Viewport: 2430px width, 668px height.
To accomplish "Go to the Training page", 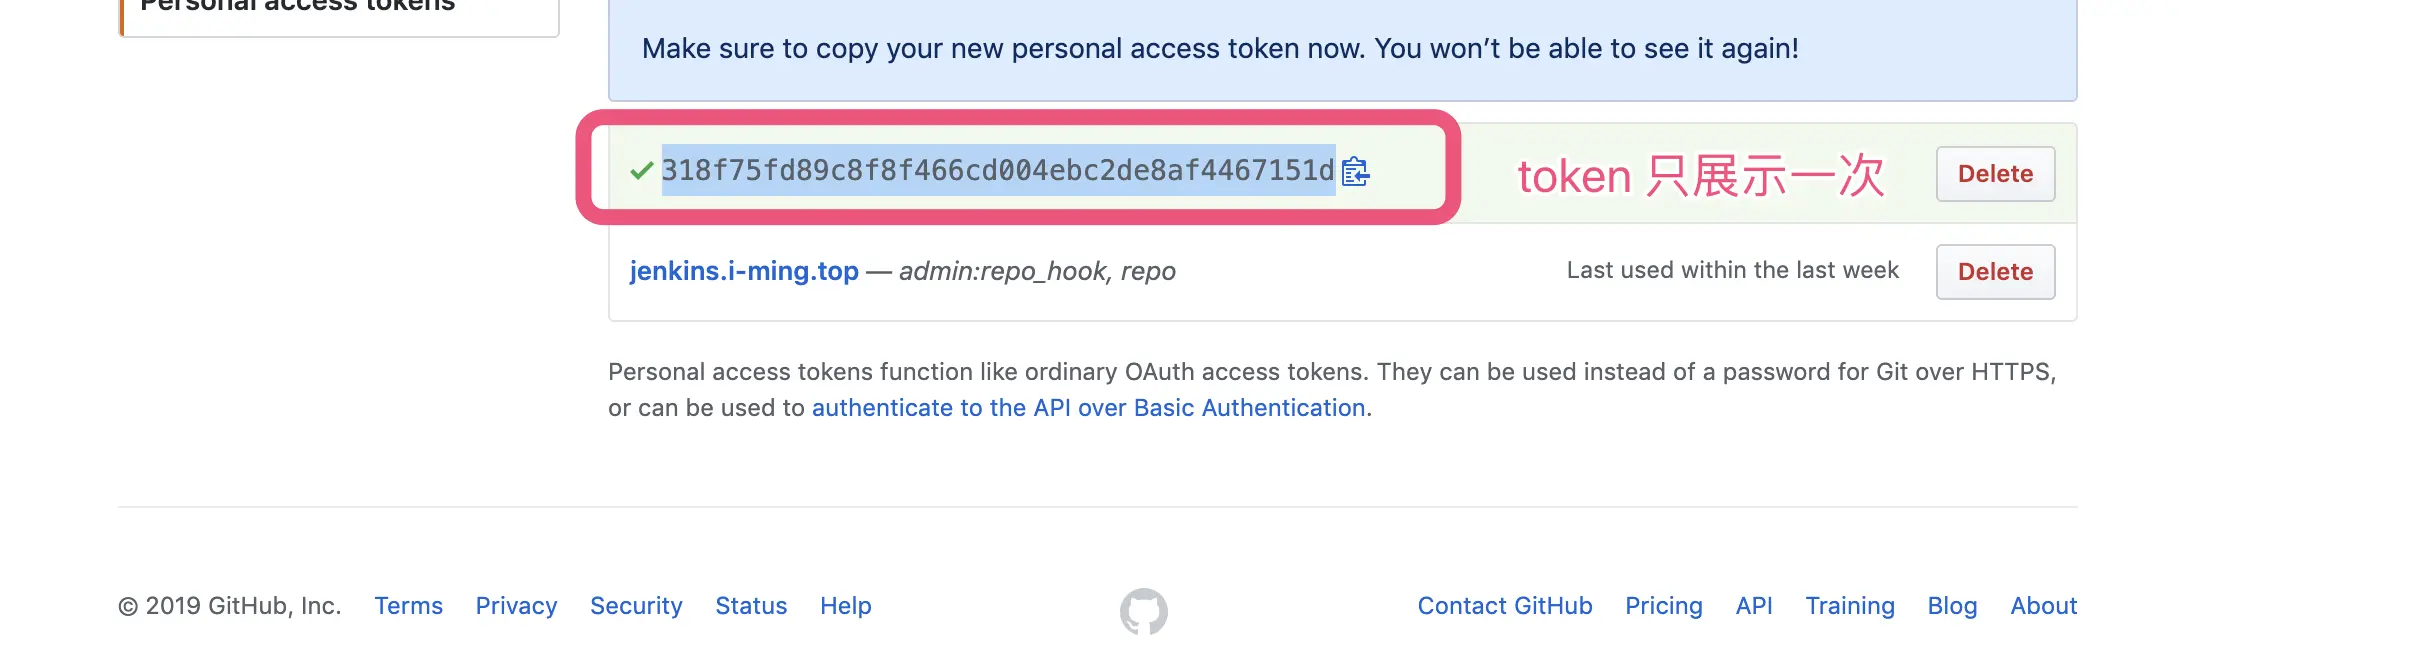I will tap(1849, 606).
